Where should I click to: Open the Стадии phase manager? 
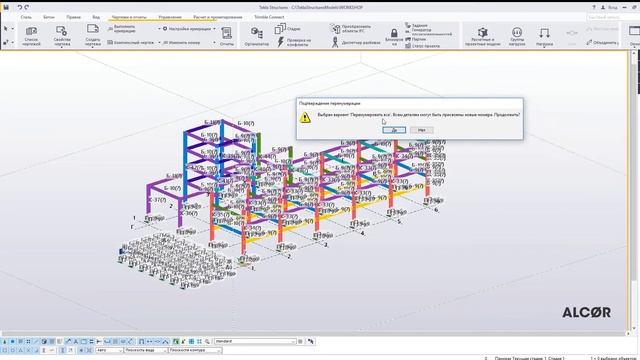coord(288,29)
